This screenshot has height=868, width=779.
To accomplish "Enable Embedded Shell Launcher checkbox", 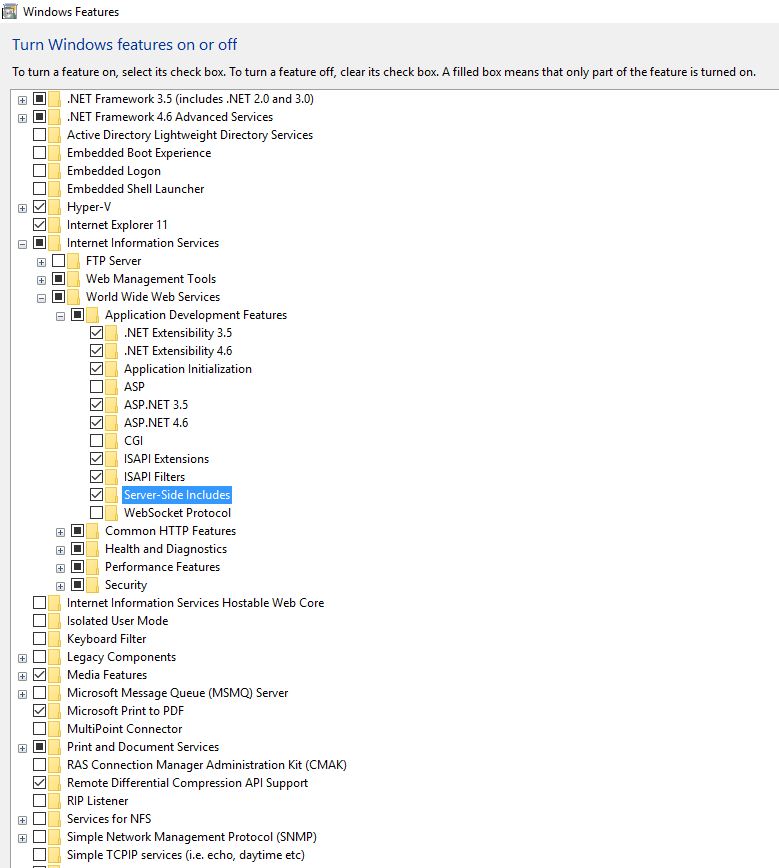I will point(39,189).
